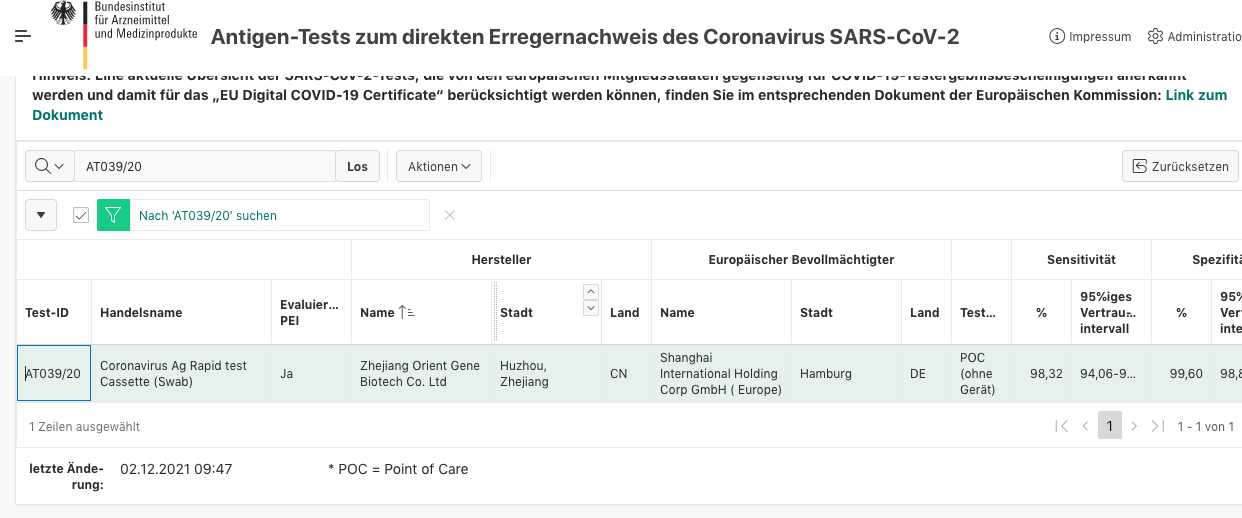This screenshot has height=518, width=1242.
Task: Click the Zurücksetzen reset button
Action: (1181, 166)
